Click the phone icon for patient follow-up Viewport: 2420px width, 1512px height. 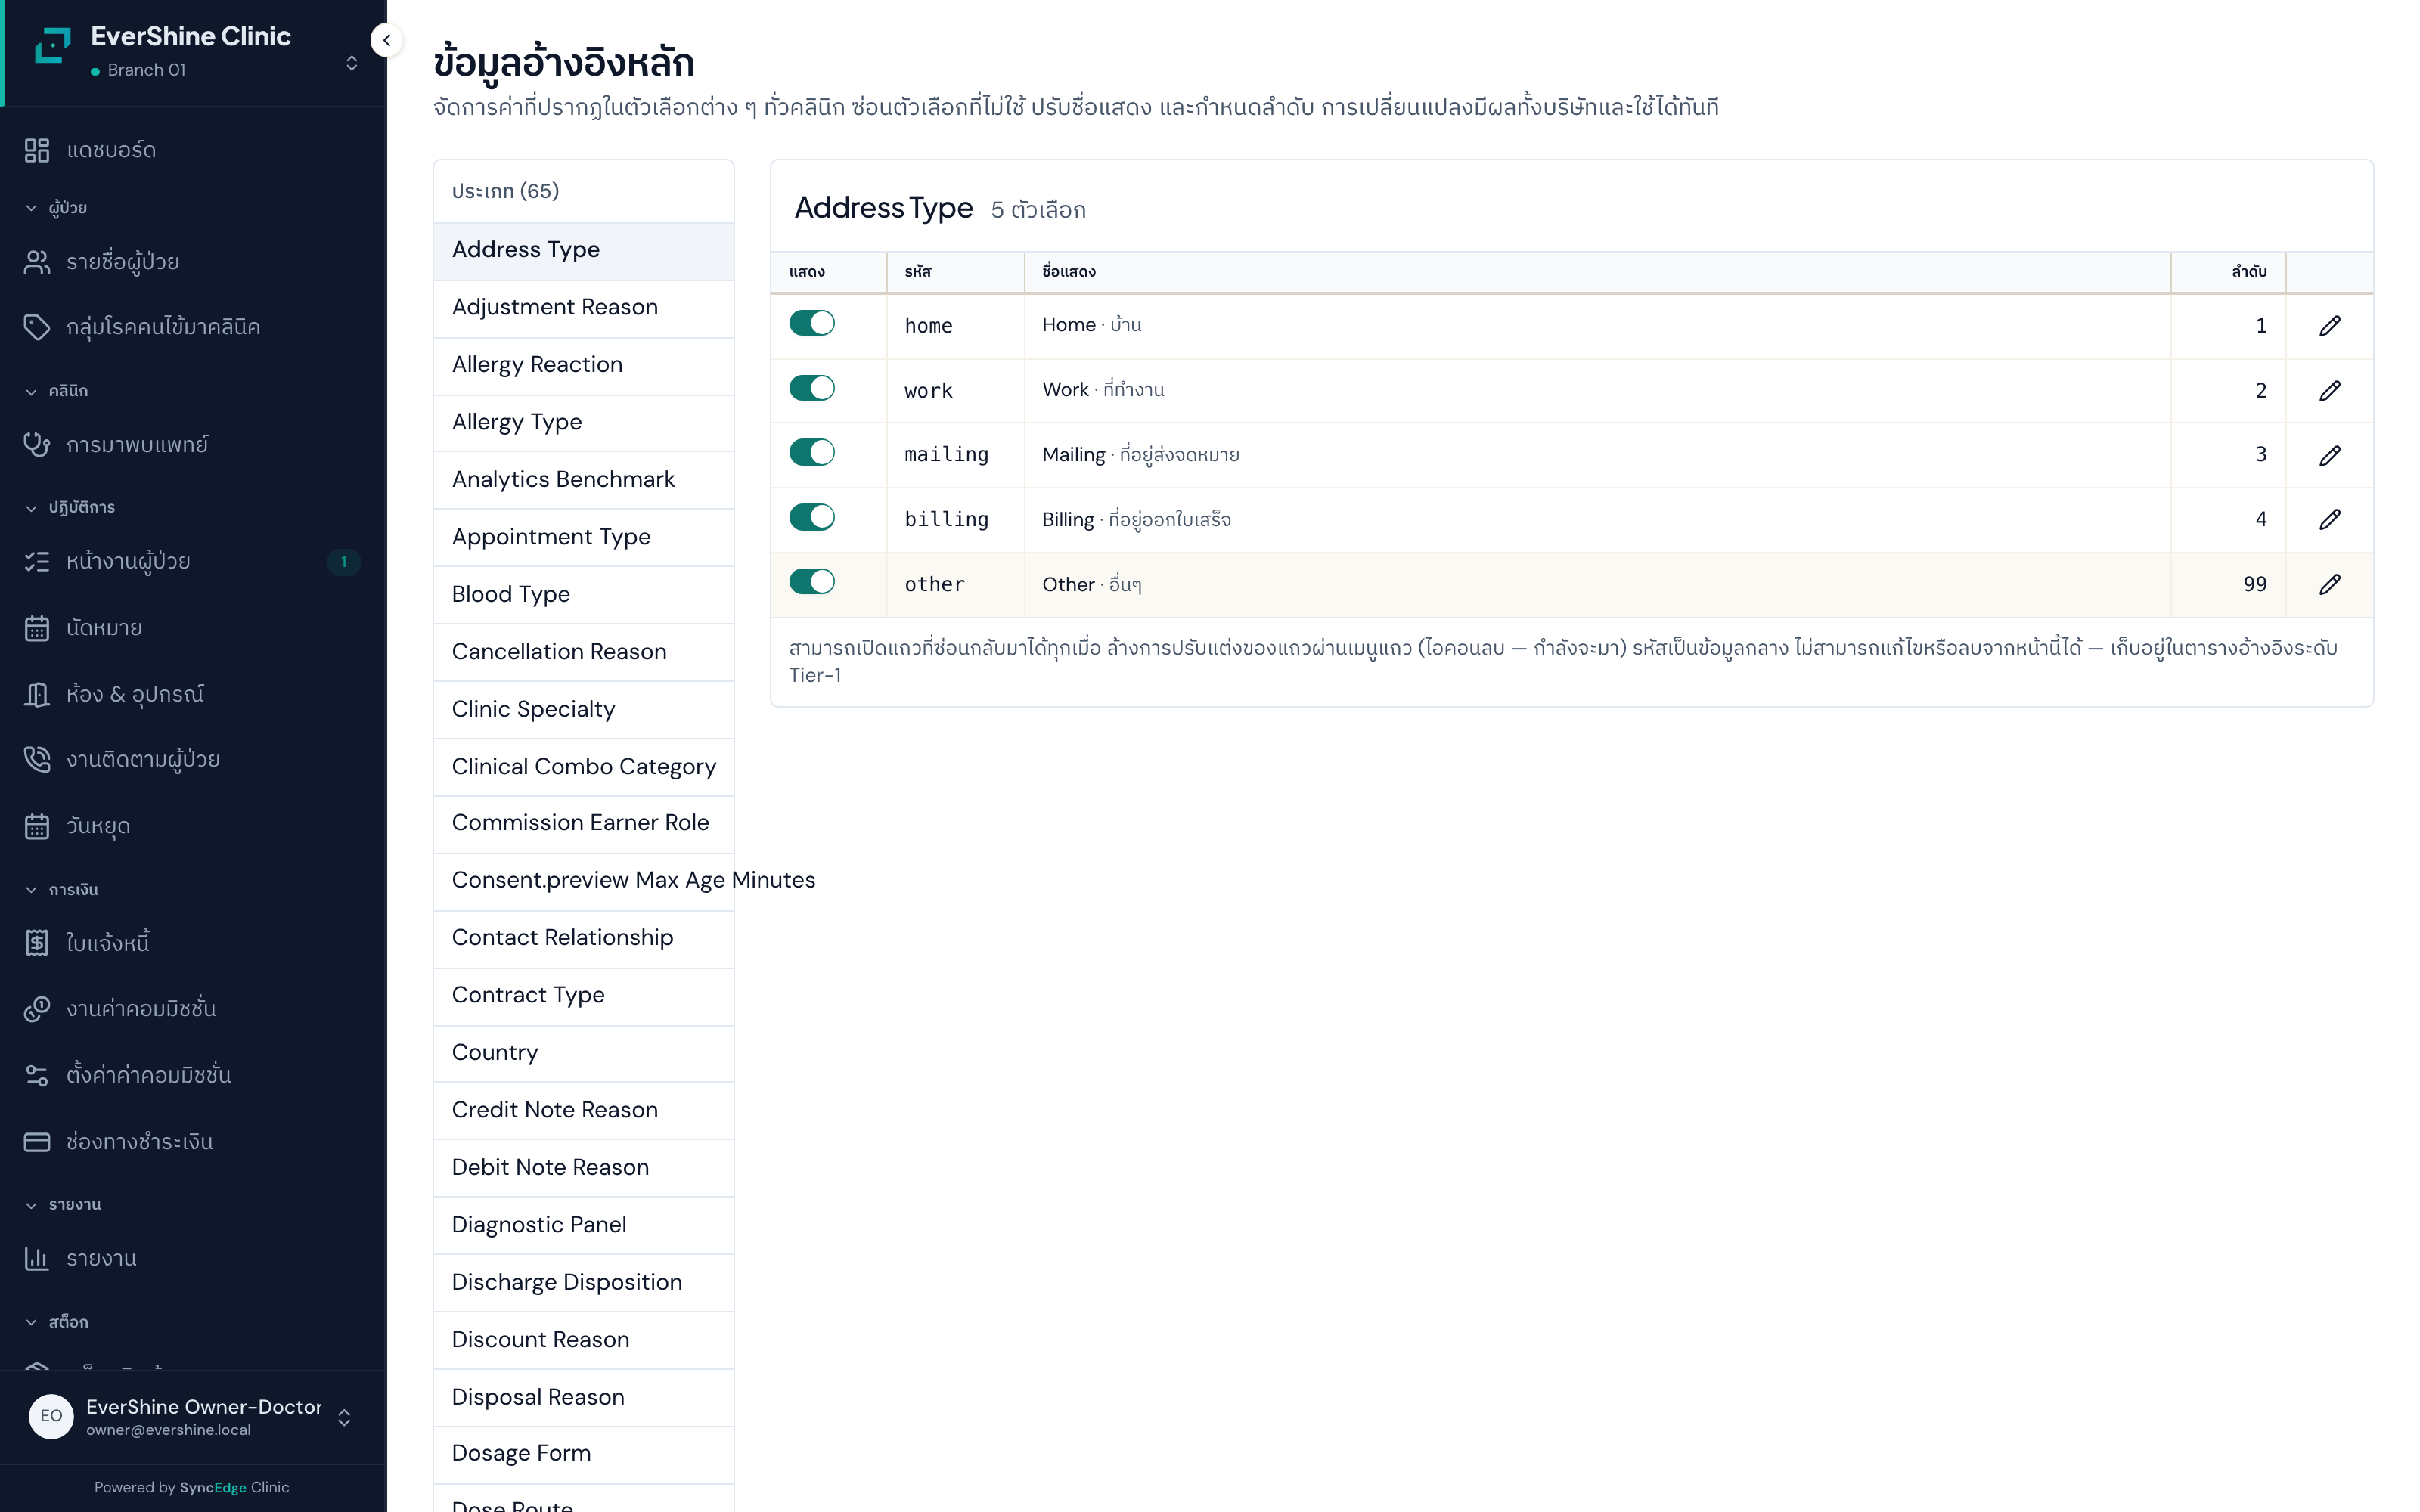[37, 759]
